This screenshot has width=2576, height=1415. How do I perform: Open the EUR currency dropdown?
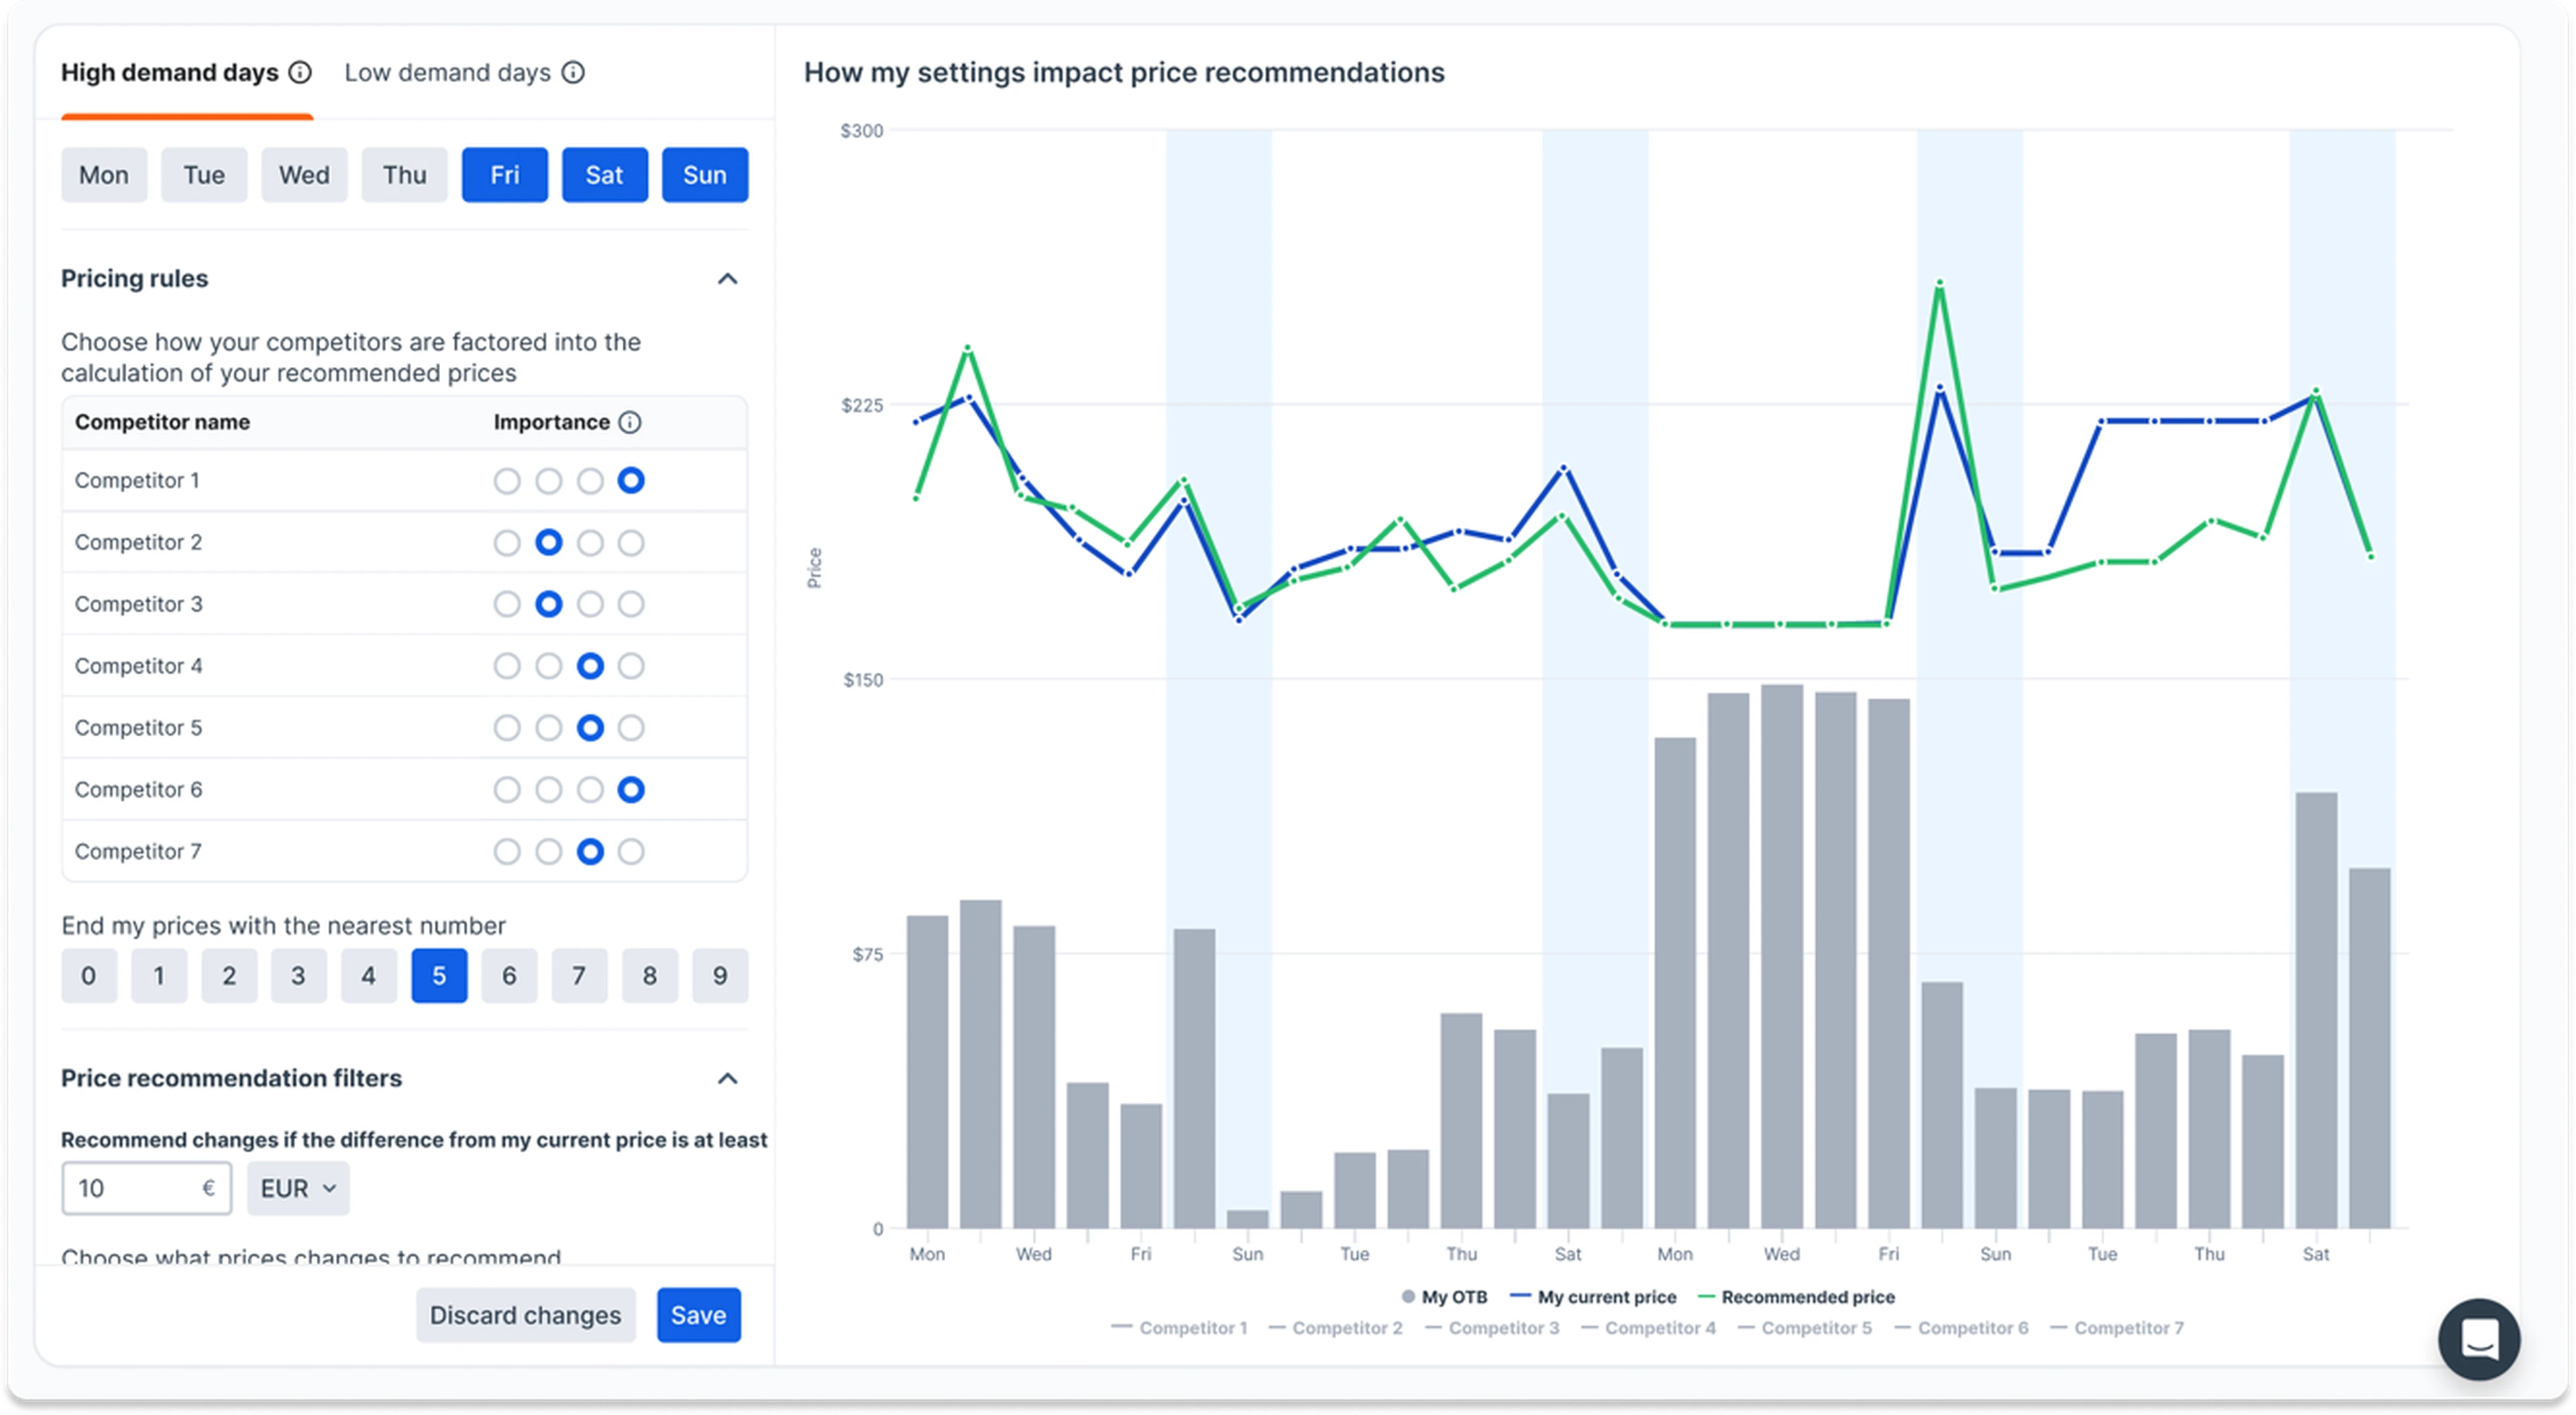pos(298,1188)
